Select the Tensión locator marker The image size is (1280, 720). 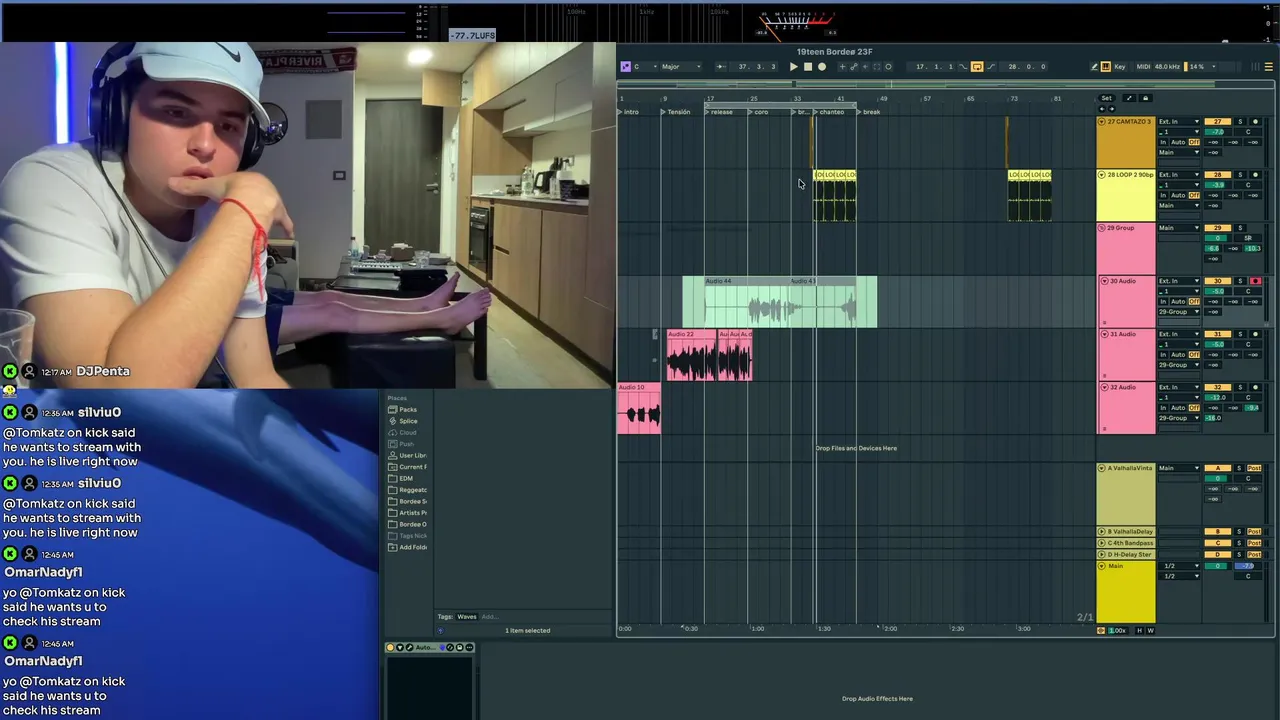pos(675,112)
